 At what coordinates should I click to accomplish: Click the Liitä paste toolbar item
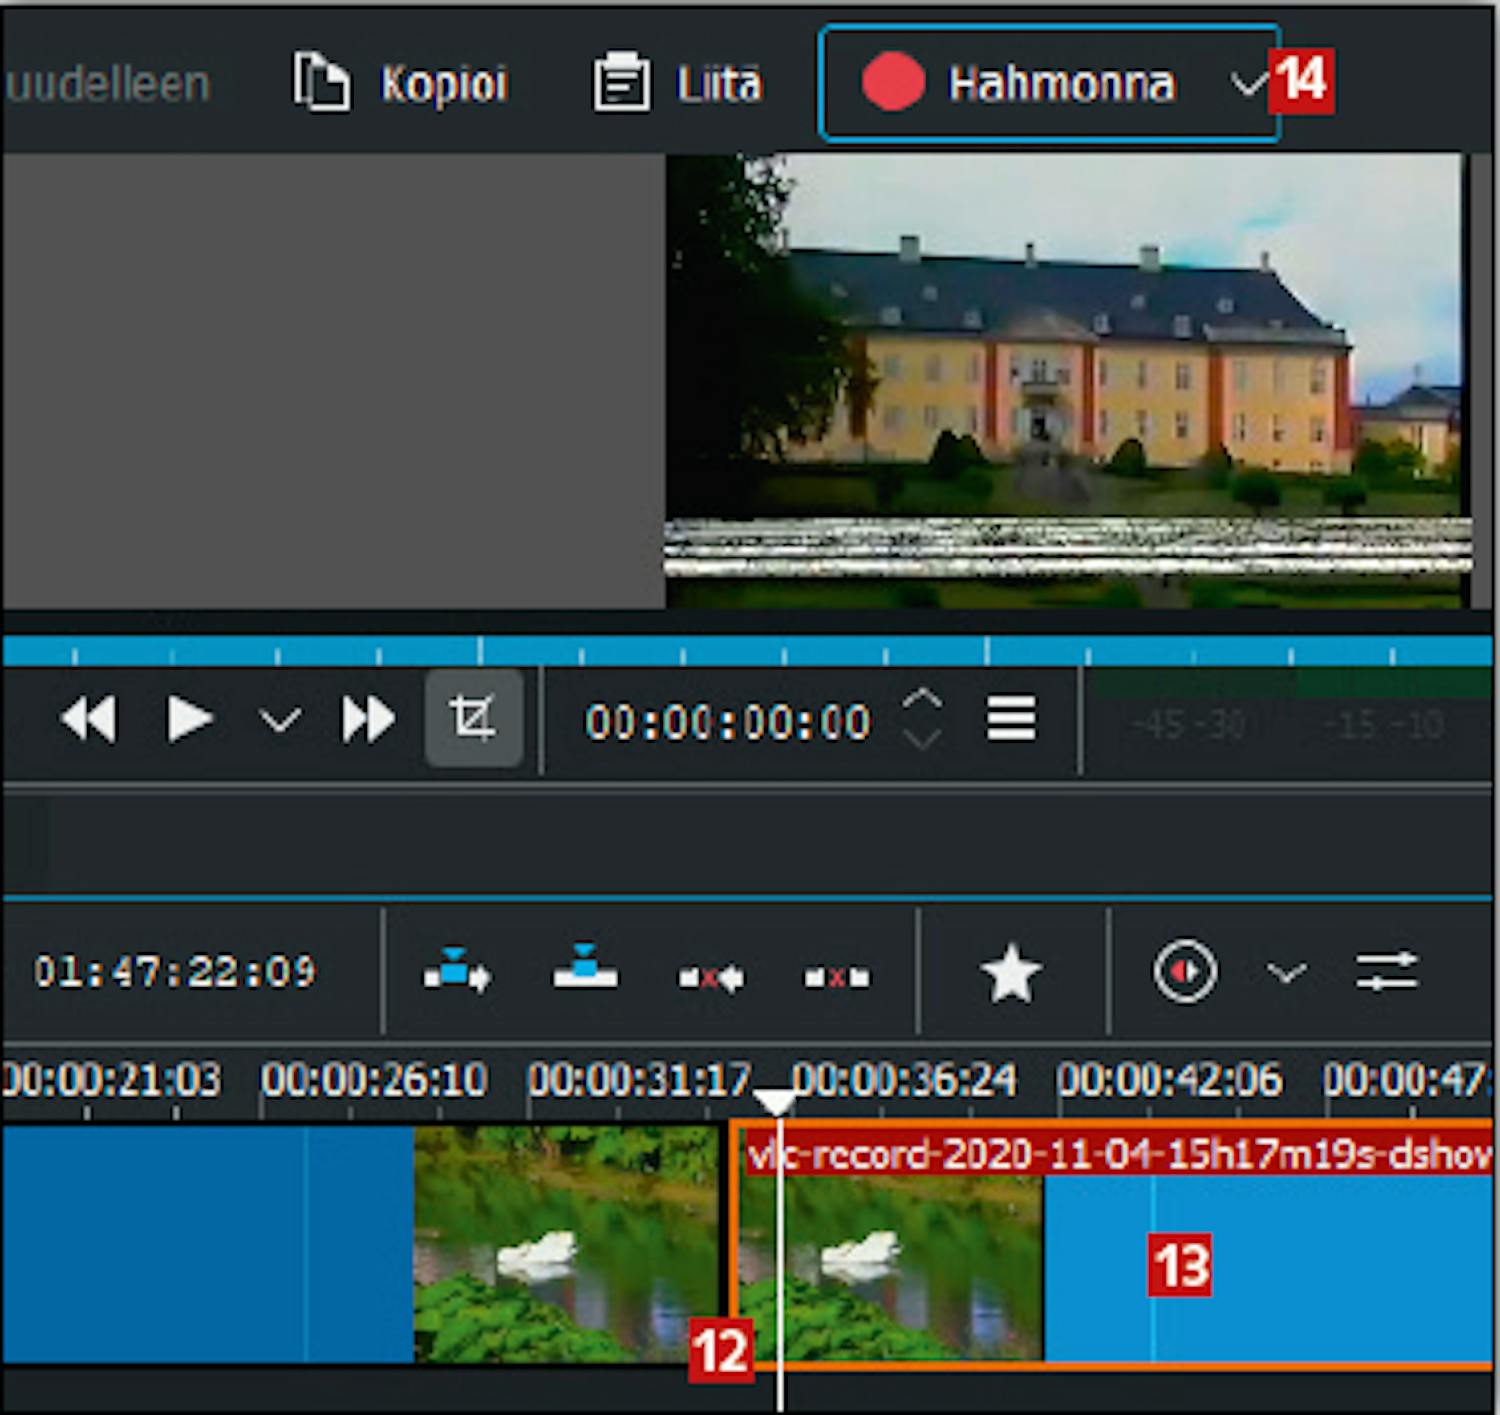coord(678,83)
